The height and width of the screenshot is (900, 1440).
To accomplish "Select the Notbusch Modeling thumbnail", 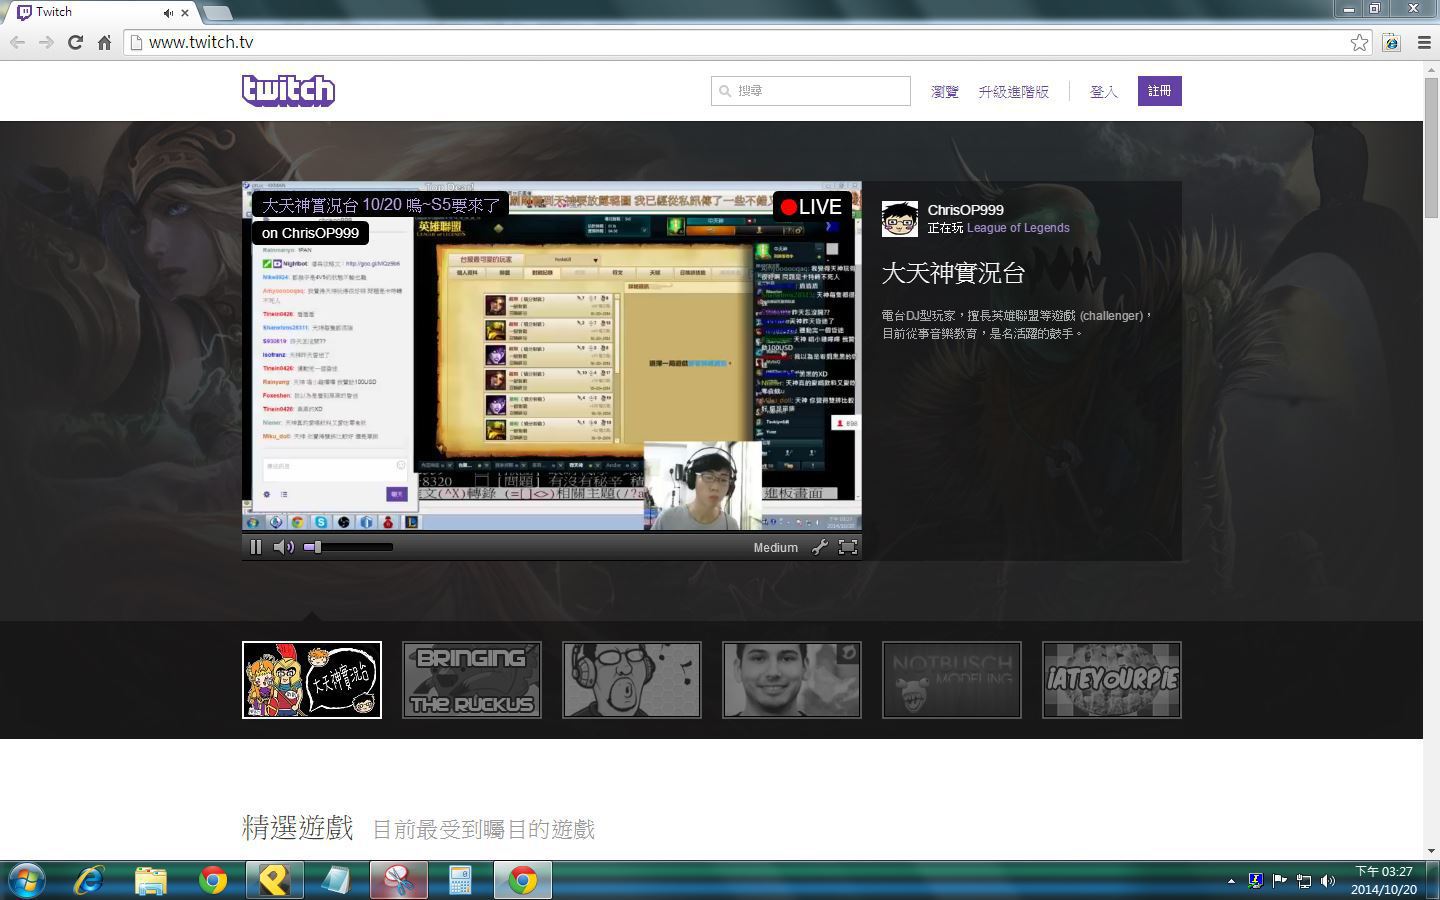I will (x=952, y=680).
